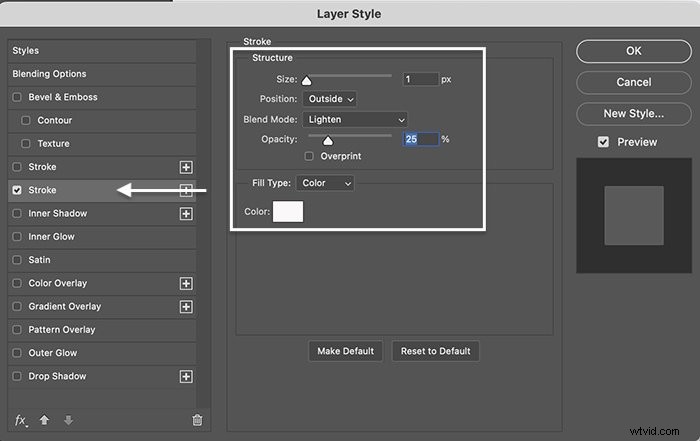
Task: Uncheck the Preview checkbox
Action: point(603,142)
